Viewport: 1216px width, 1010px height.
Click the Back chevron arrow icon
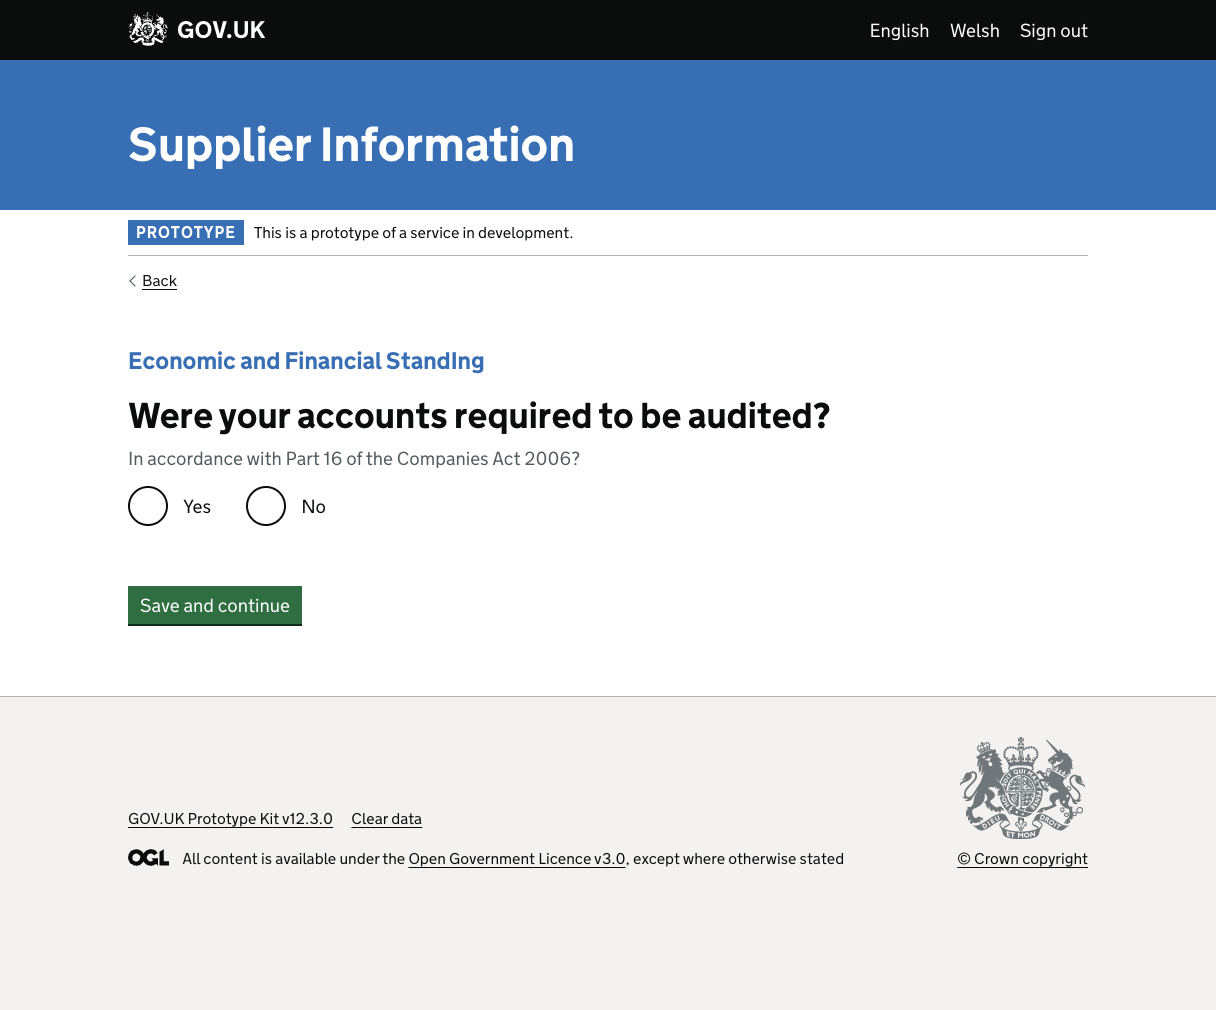coord(133,281)
